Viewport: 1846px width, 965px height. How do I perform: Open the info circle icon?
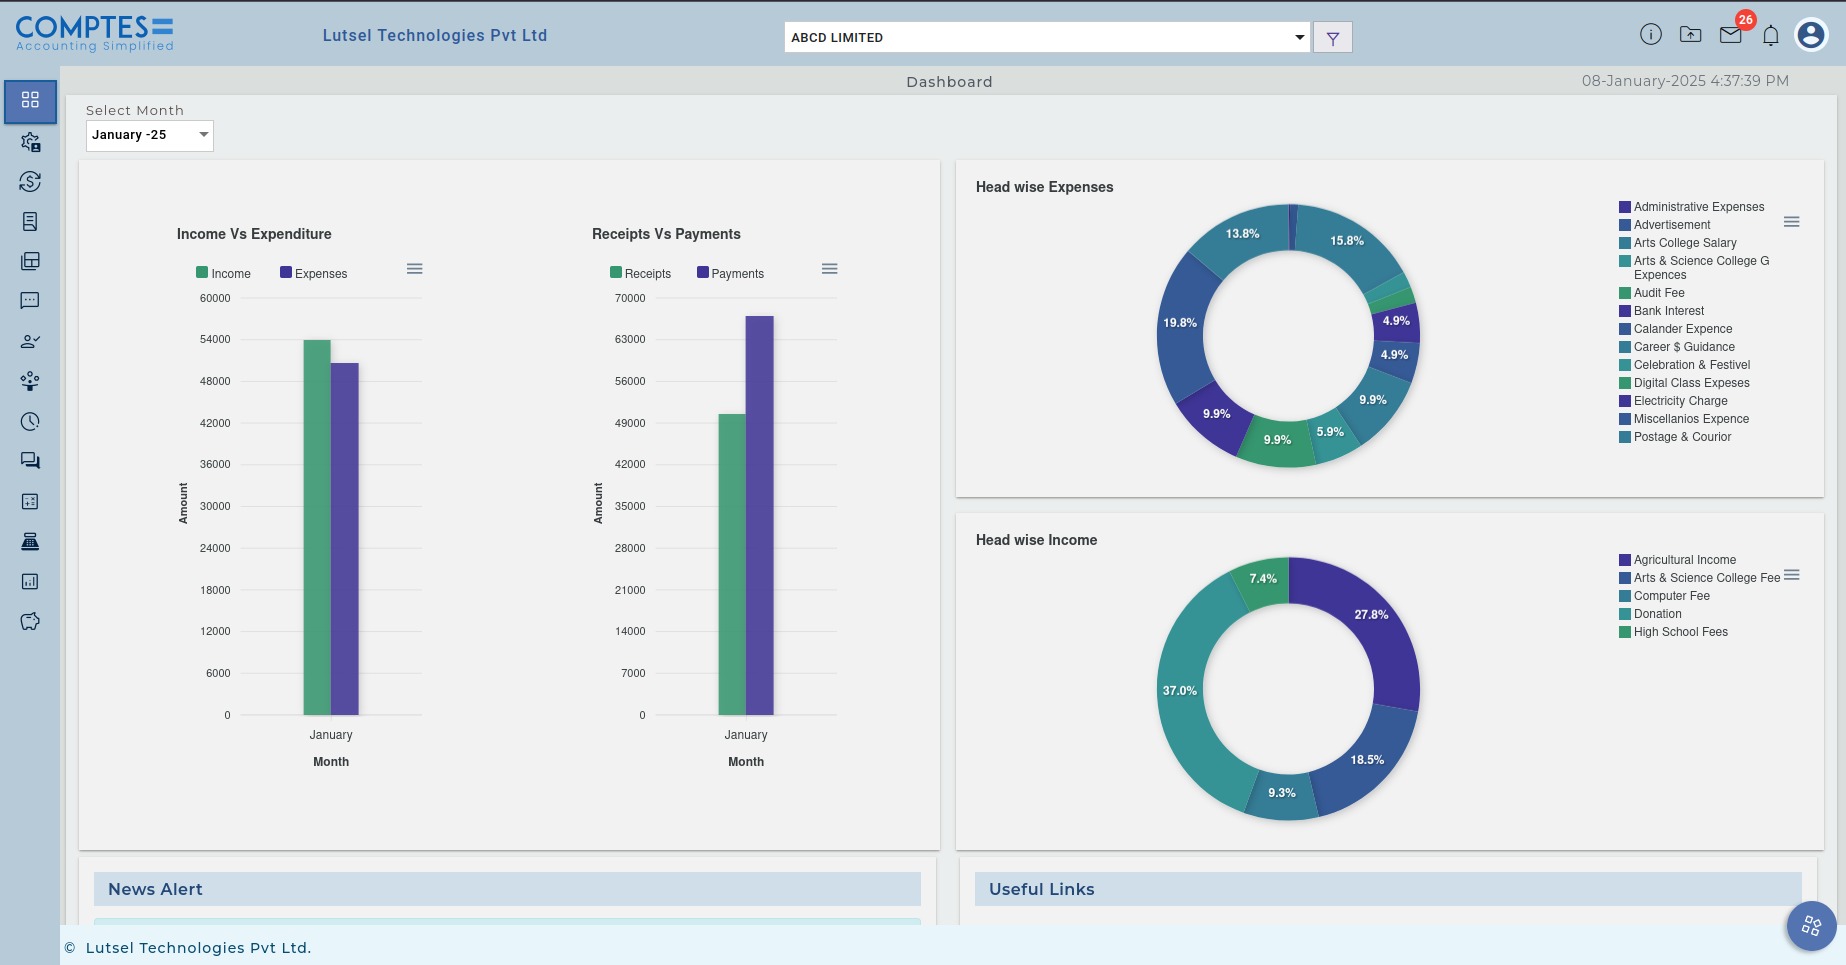[x=1651, y=35]
